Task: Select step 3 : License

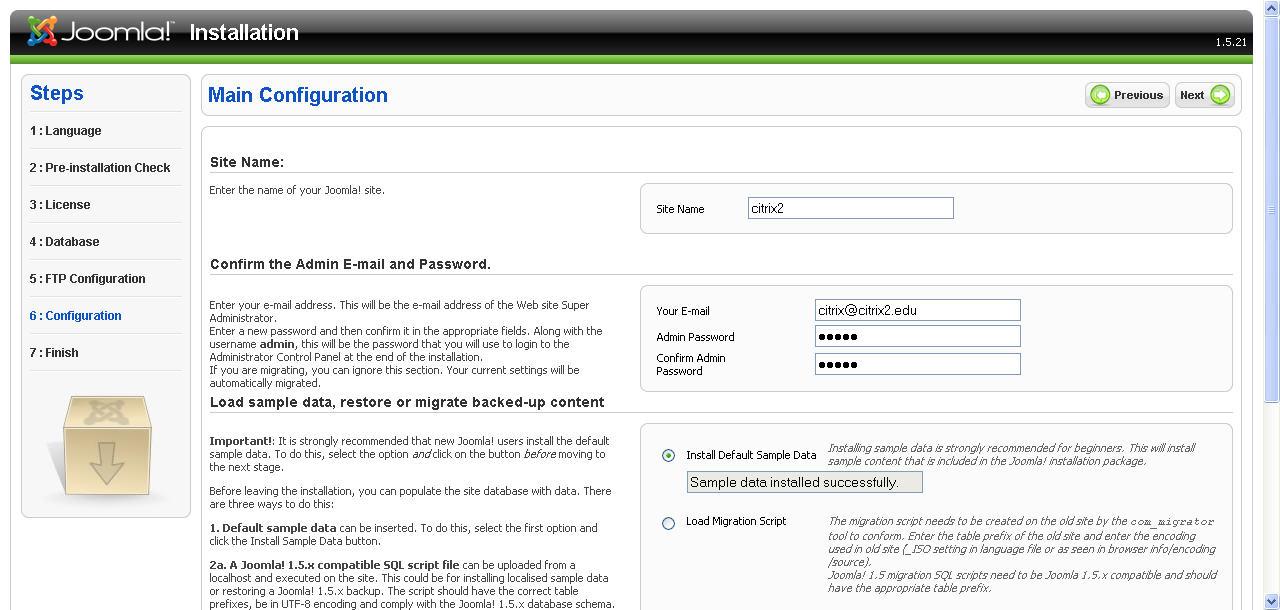Action: click(x=60, y=205)
